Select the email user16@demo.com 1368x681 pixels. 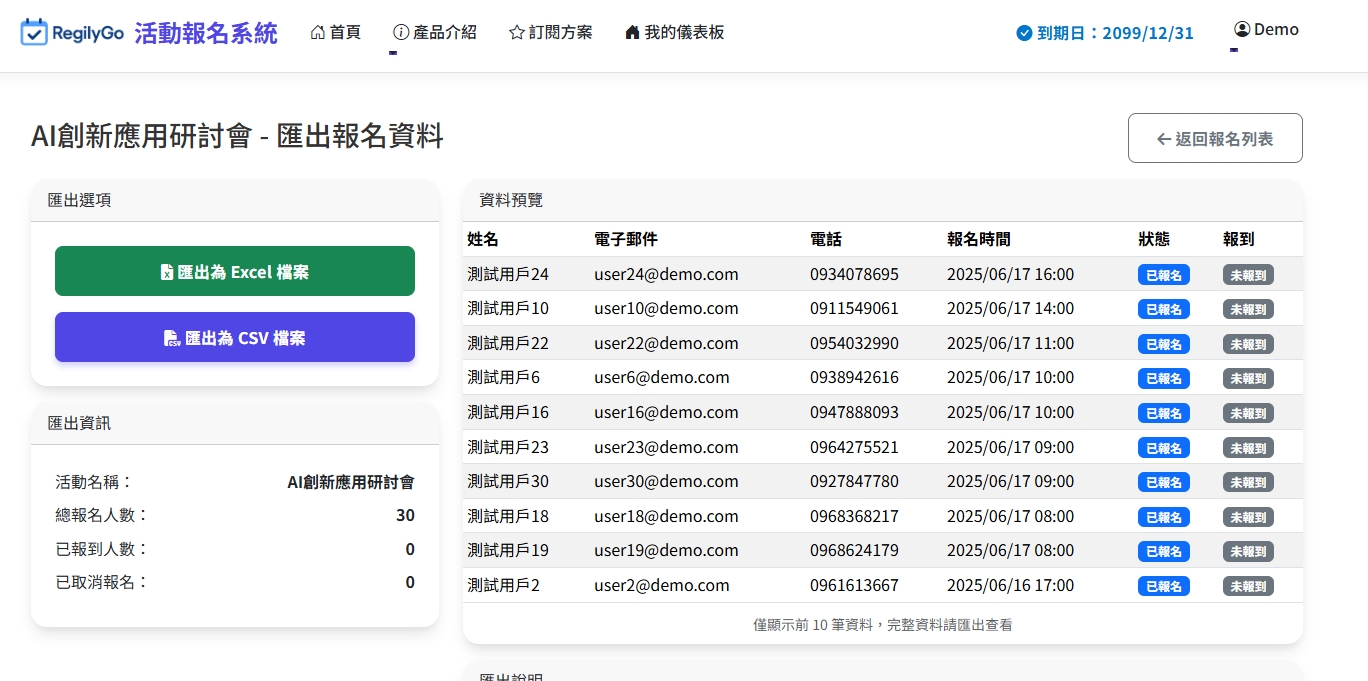pyautogui.click(x=666, y=412)
